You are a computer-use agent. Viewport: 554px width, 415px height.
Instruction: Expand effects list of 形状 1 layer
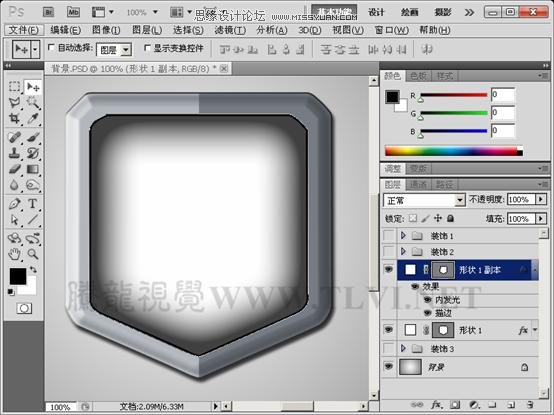(535, 330)
